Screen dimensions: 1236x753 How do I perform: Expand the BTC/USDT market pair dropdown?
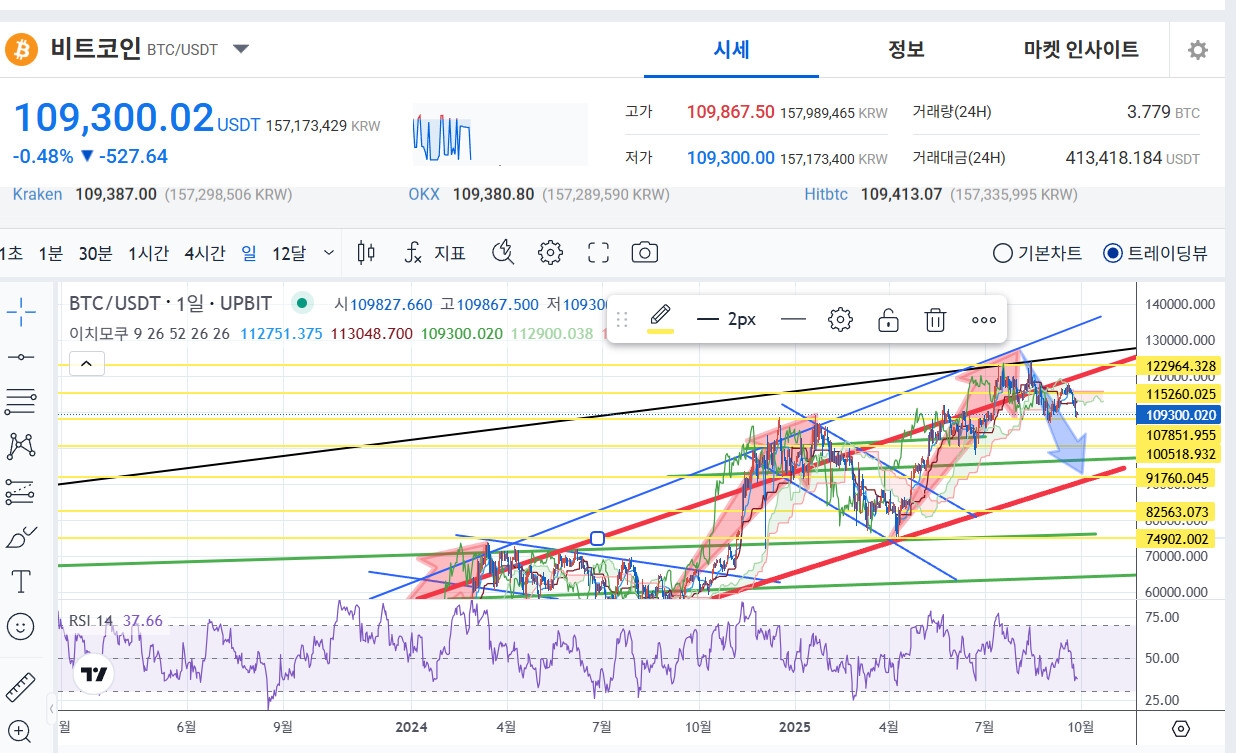[241, 49]
